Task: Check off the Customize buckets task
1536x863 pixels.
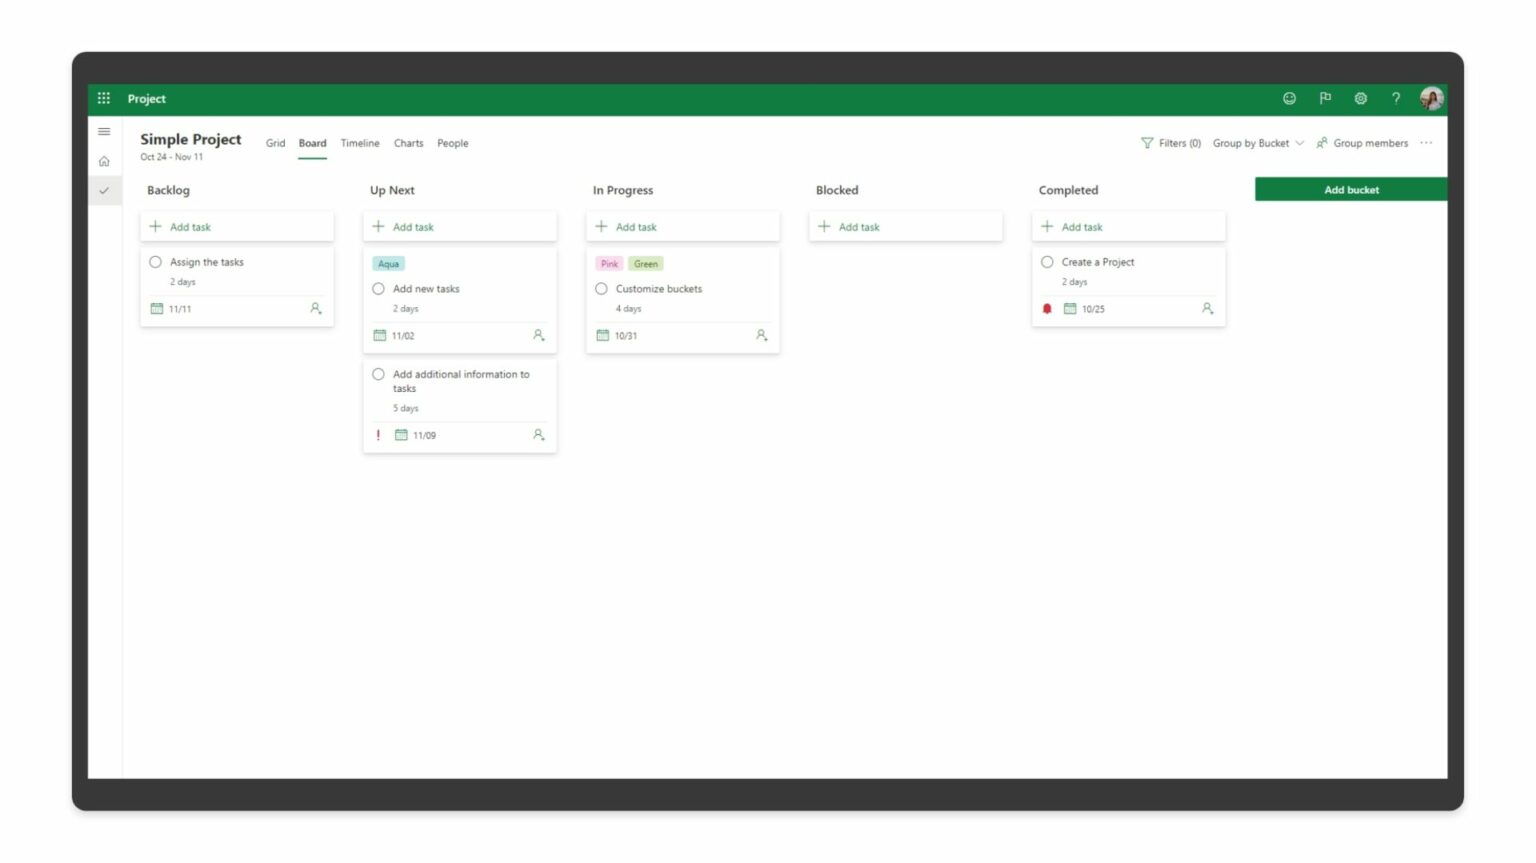Action: click(x=601, y=288)
